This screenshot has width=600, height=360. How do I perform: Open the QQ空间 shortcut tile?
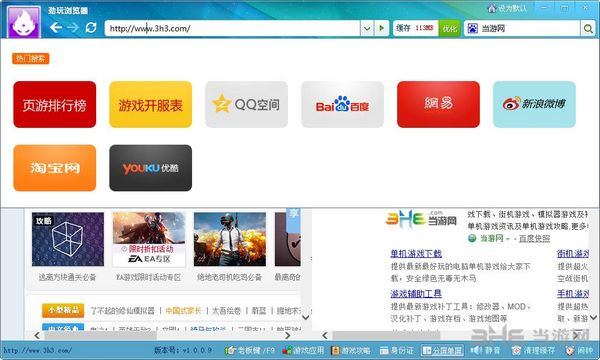tap(246, 104)
